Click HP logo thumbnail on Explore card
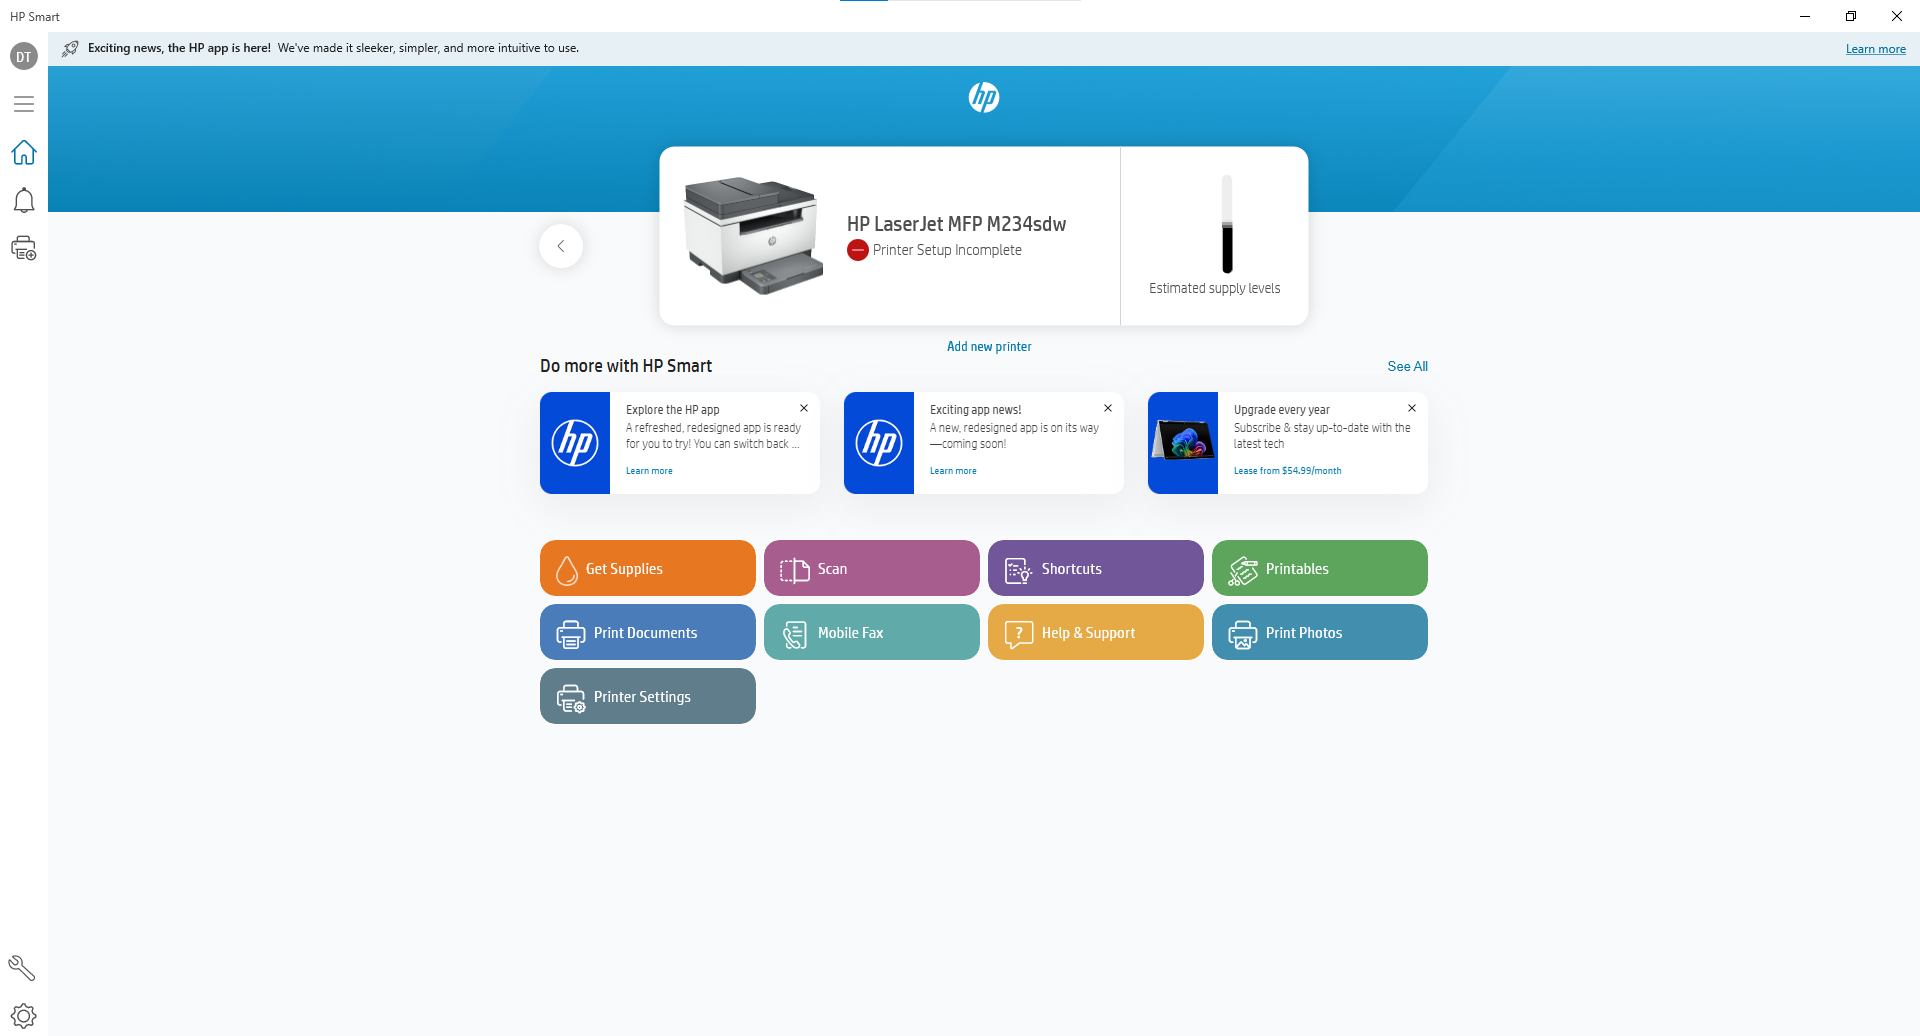 point(575,443)
